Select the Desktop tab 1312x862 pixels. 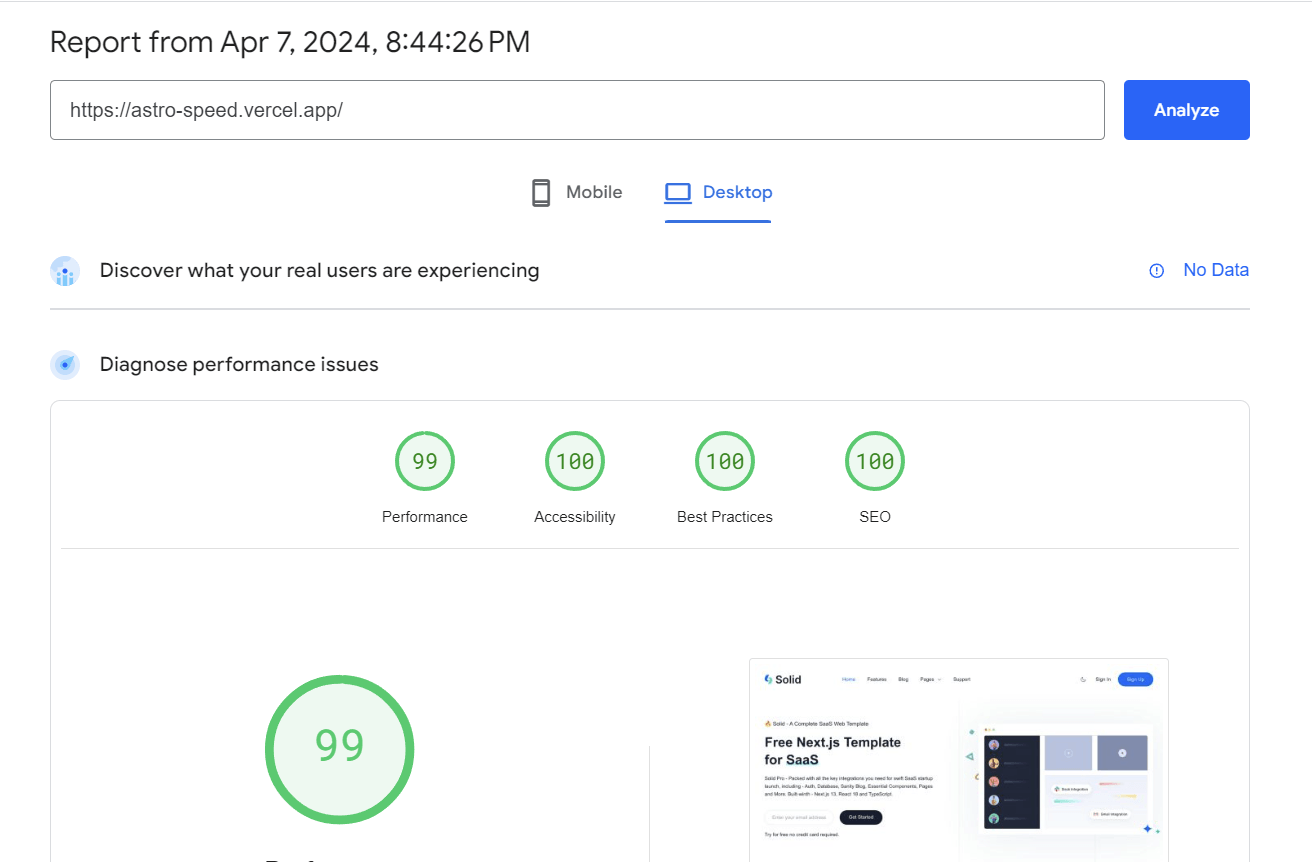point(718,192)
